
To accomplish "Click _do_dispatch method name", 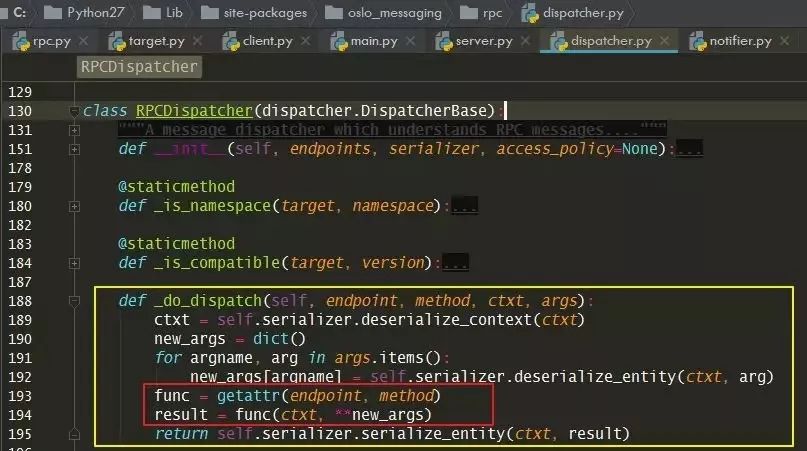I will click(208, 301).
